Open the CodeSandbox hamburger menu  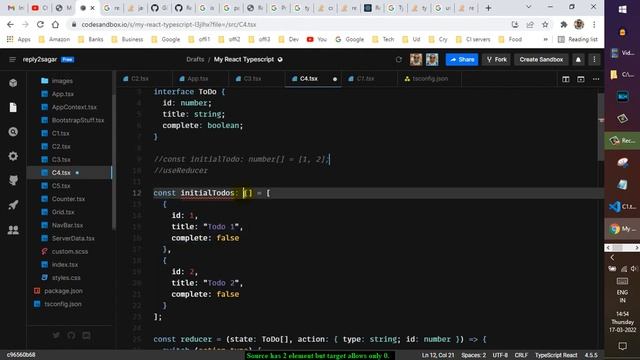pos(12,60)
